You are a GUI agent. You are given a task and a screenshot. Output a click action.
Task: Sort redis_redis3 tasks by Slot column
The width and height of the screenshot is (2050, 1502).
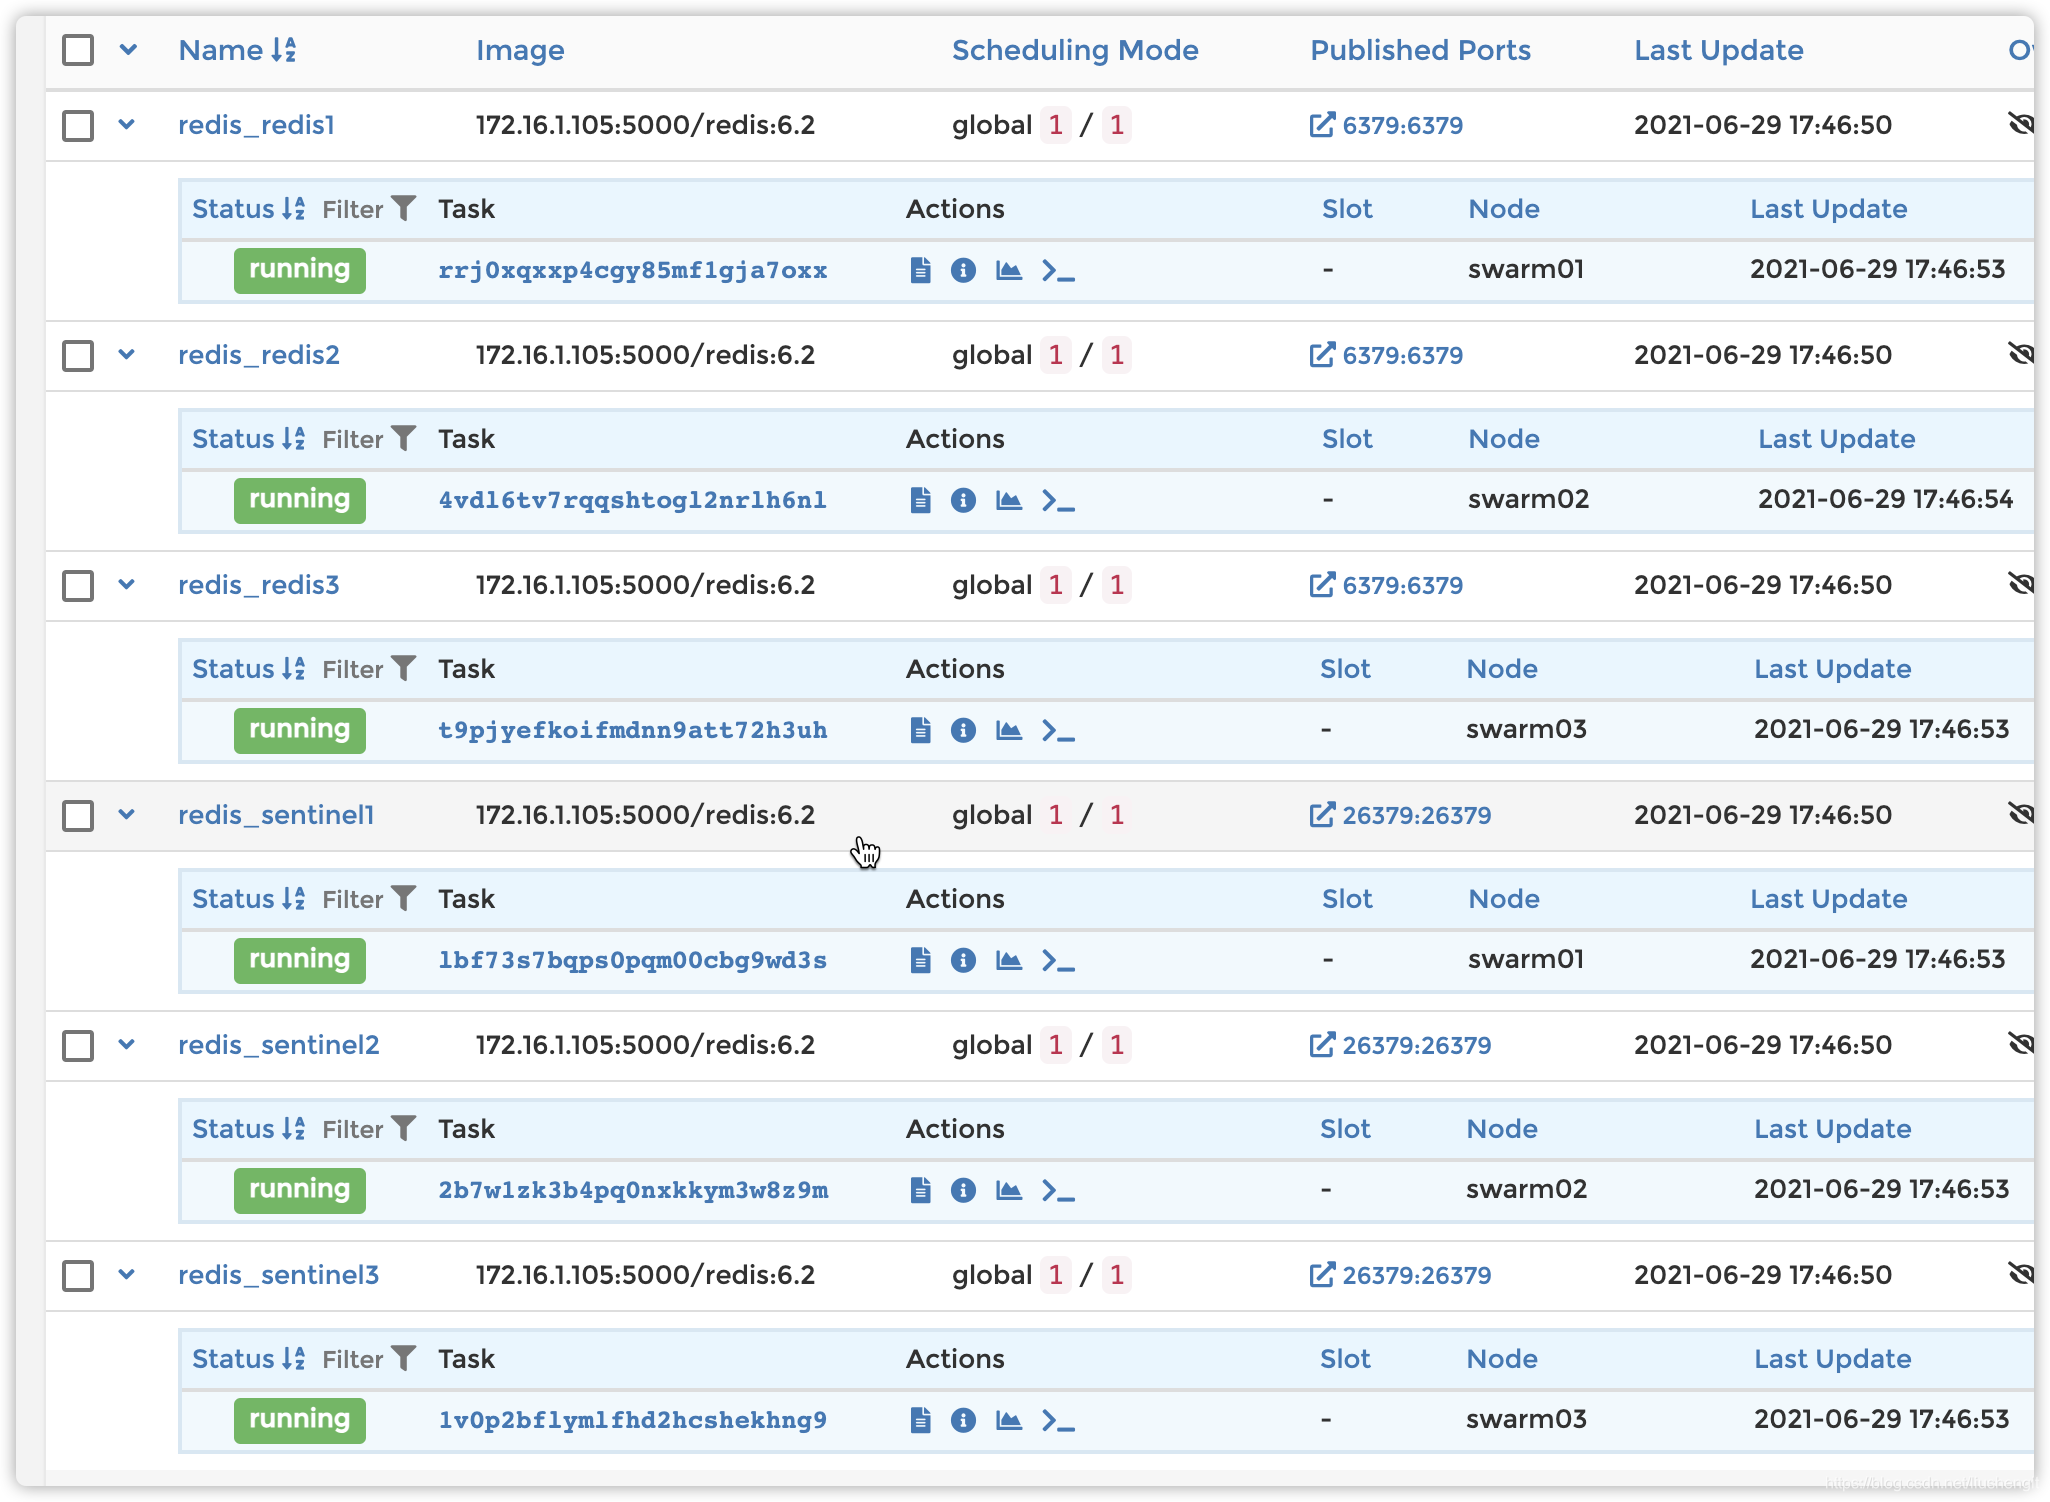click(x=1345, y=669)
